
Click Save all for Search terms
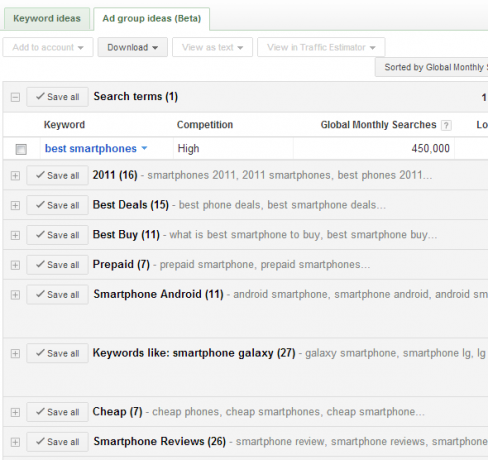57,97
